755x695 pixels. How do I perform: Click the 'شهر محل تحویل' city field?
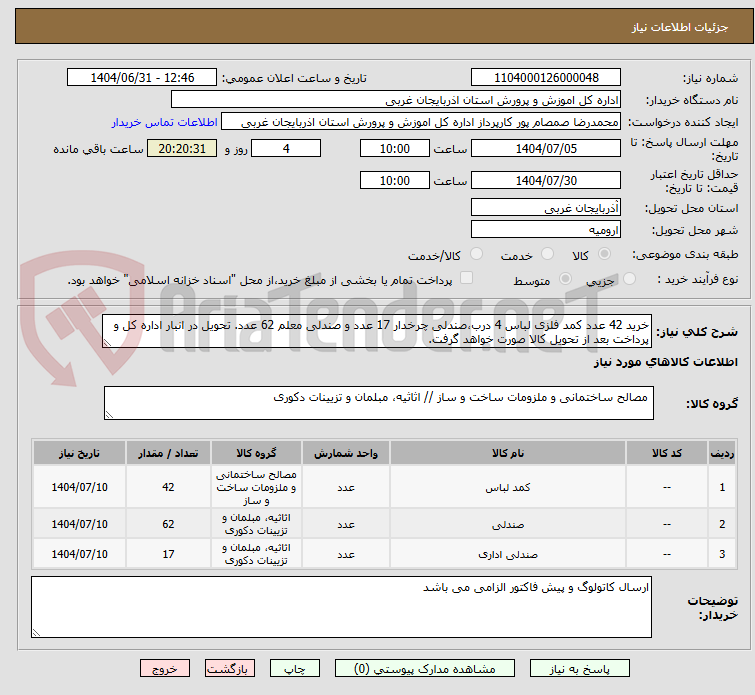[x=545, y=229]
